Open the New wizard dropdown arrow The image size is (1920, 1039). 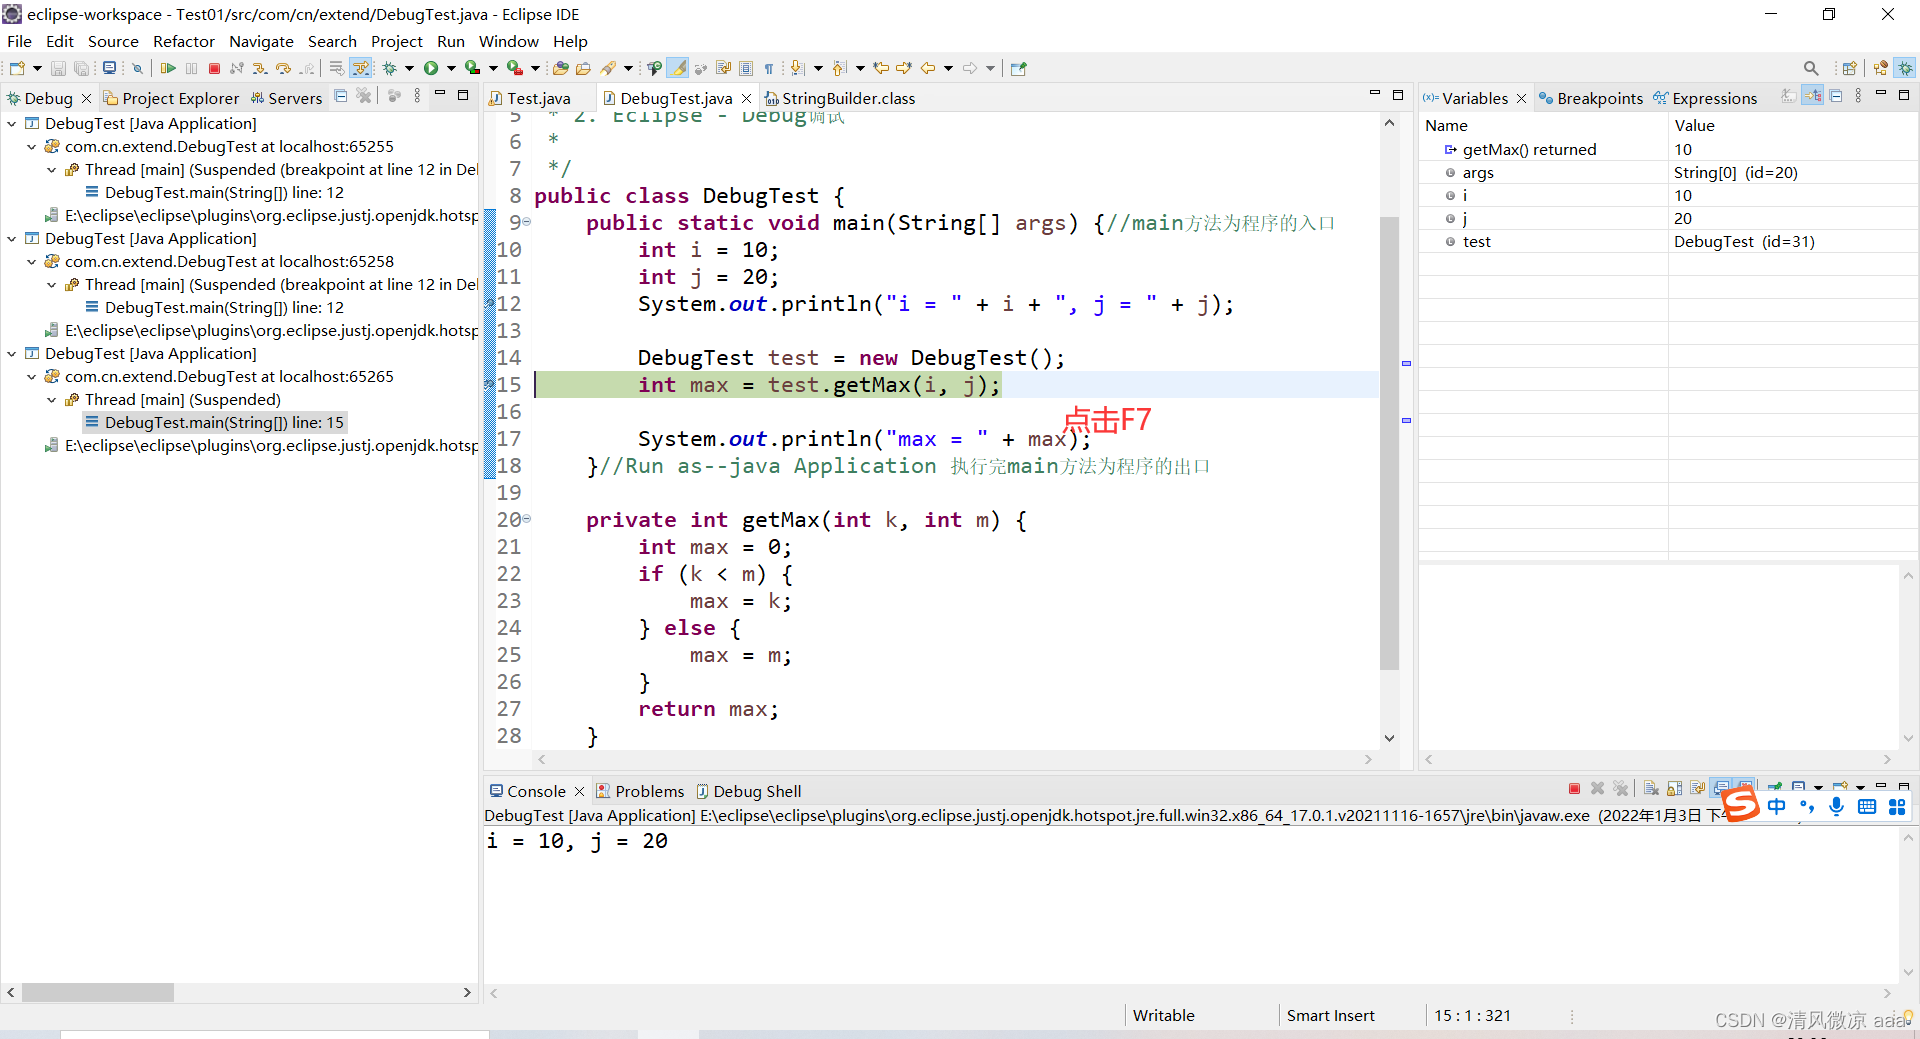click(x=37, y=68)
